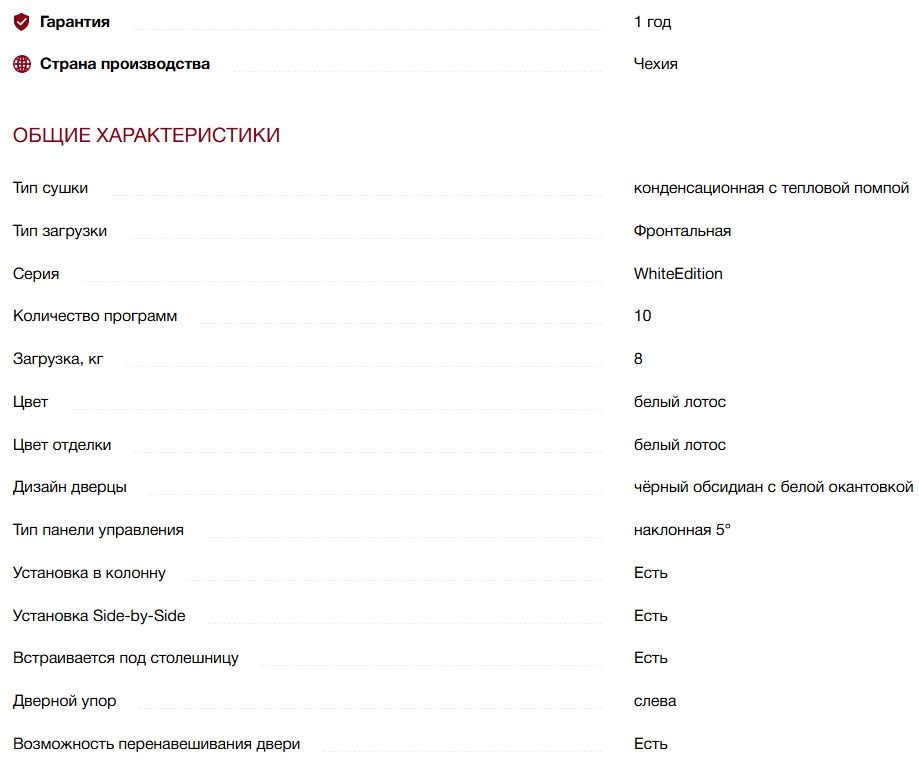Click the warranty shield icon
This screenshot has height=778, width=919.
22,22
